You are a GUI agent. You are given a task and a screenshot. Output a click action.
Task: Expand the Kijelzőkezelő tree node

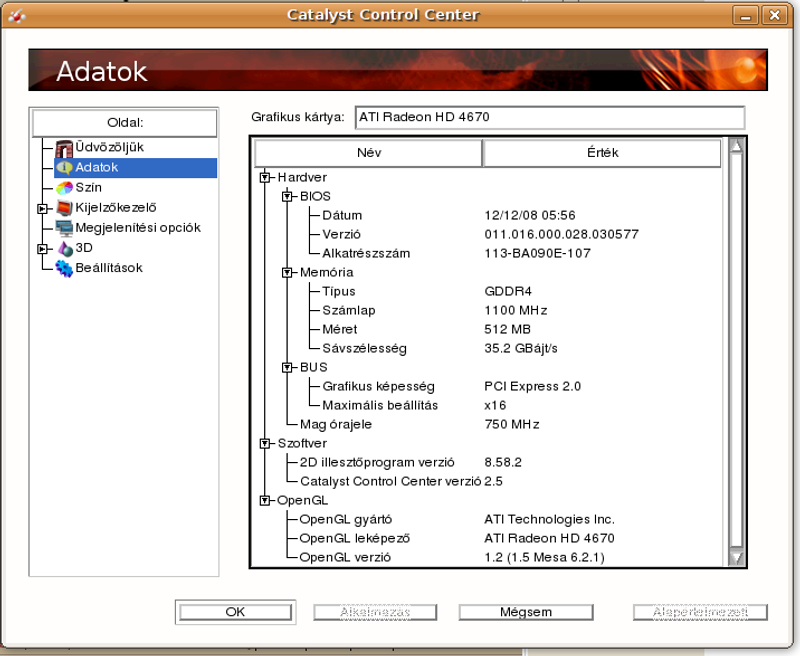(42, 208)
